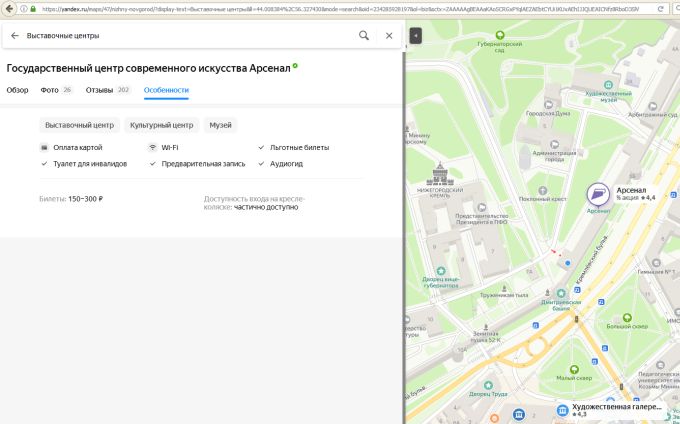Click Малый сквер park marker
Viewport: 680px width, 424px height.
(x=574, y=370)
